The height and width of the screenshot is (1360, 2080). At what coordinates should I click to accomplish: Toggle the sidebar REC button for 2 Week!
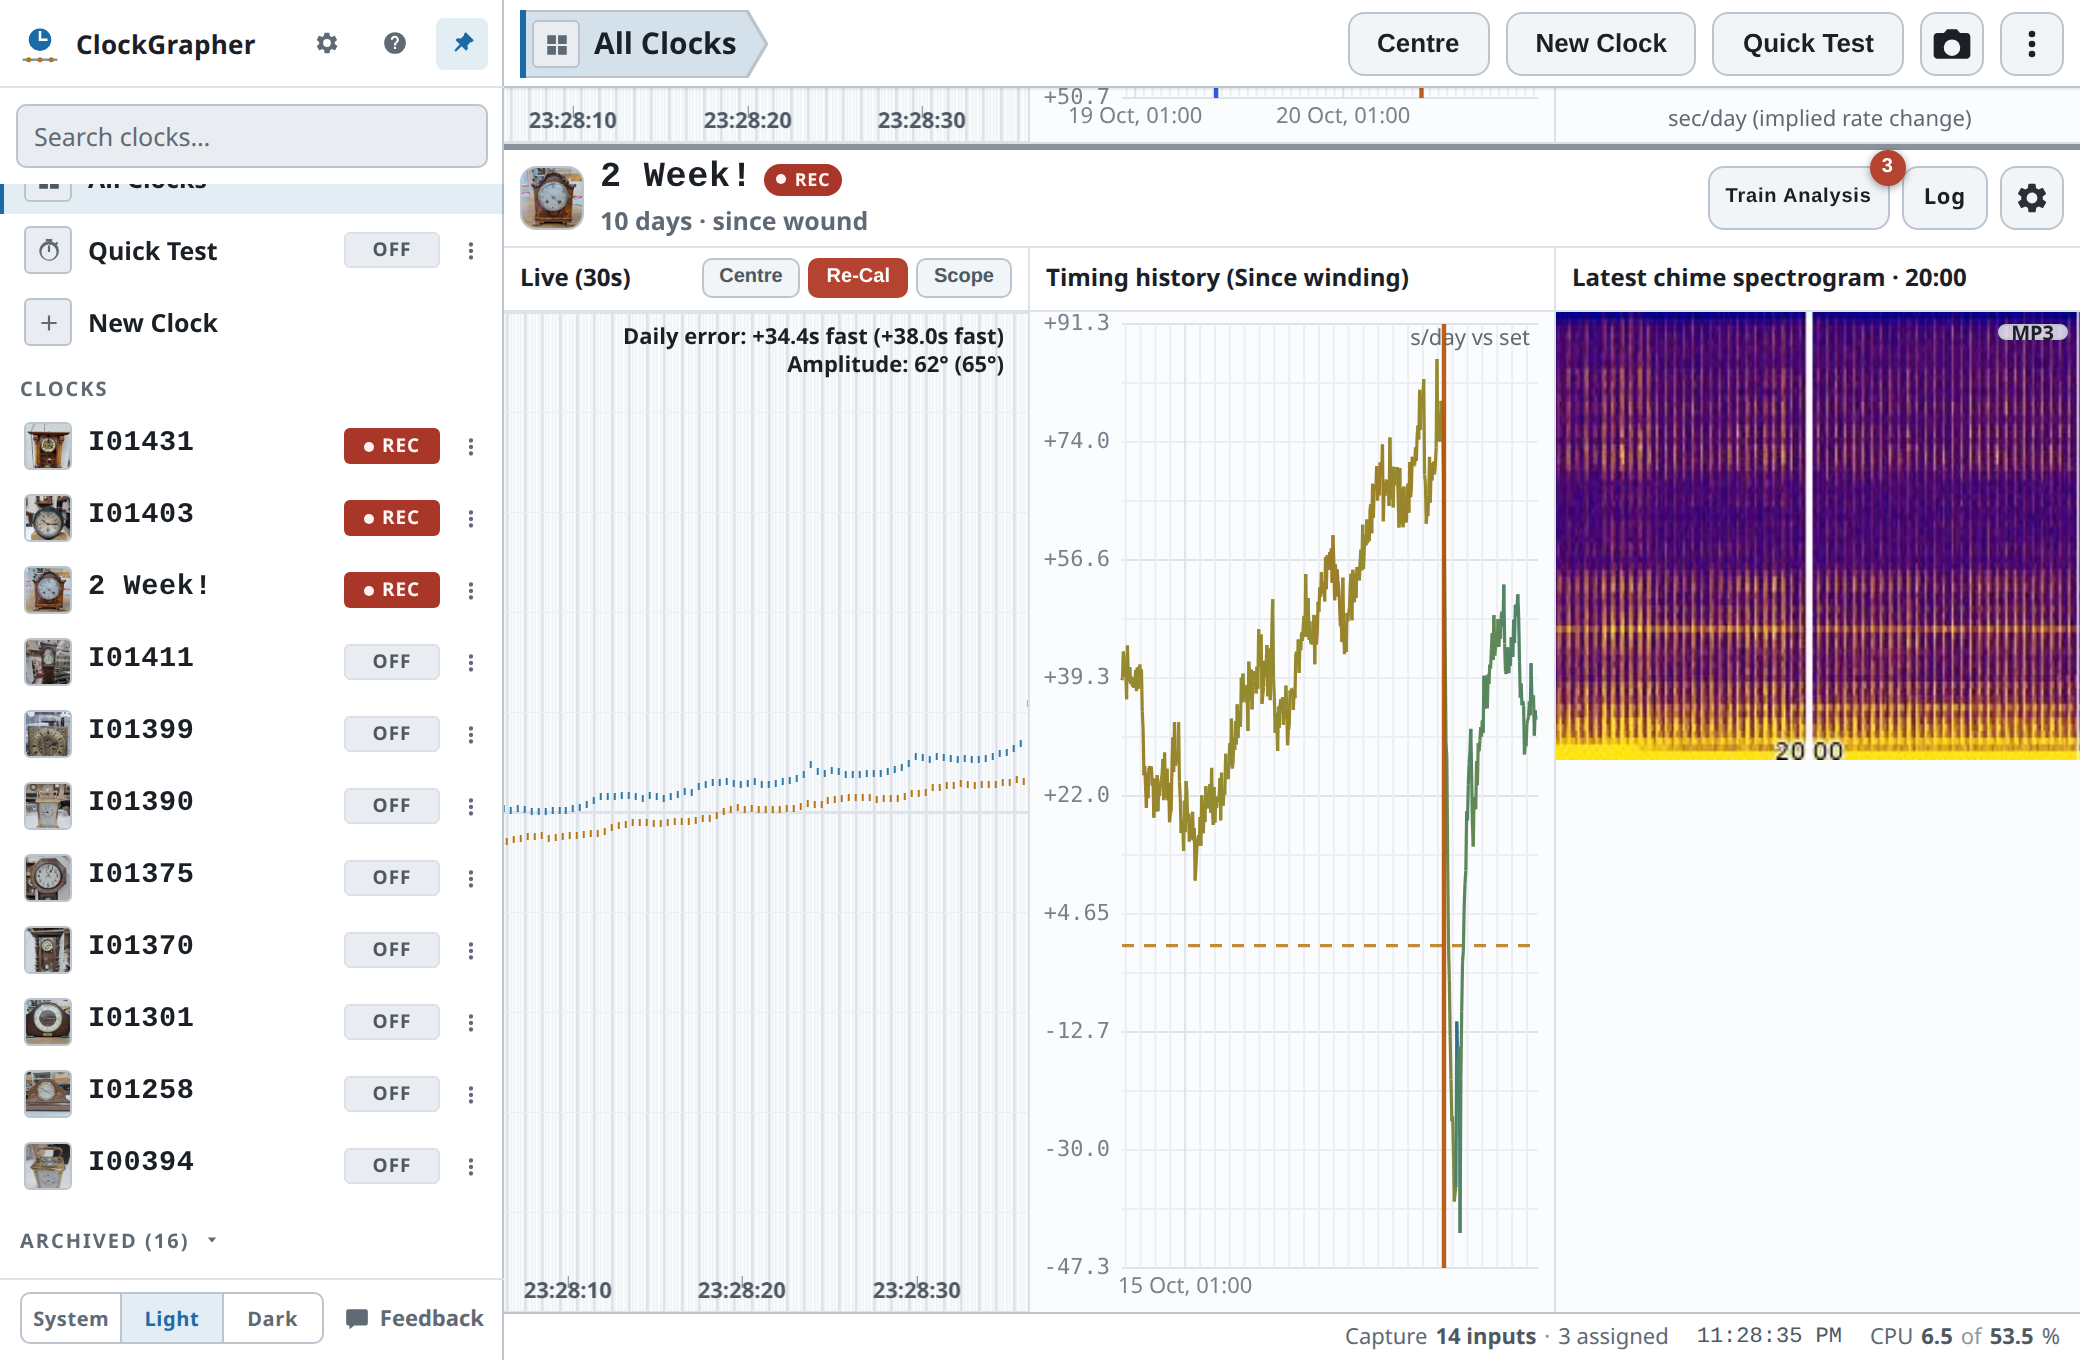(392, 590)
